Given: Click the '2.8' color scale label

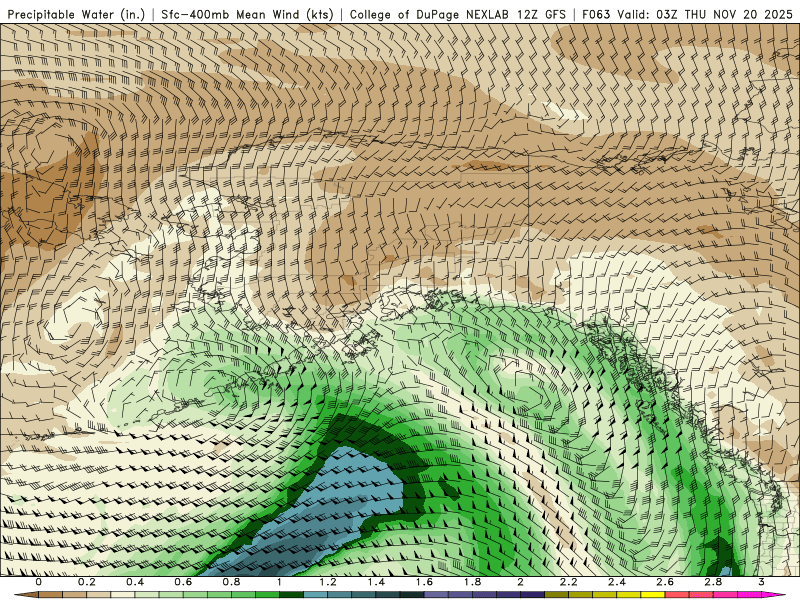Looking at the screenshot, I should (713, 582).
